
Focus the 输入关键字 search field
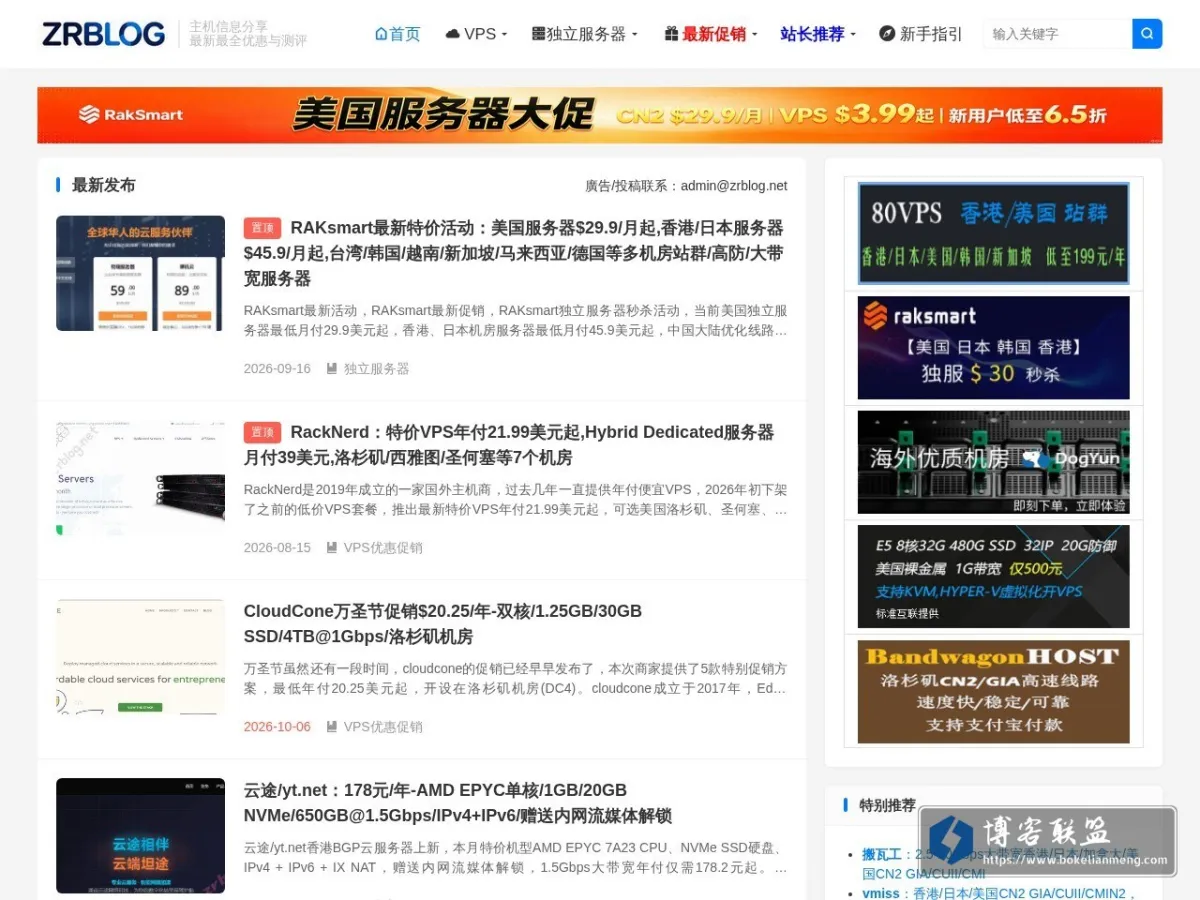coord(1057,34)
